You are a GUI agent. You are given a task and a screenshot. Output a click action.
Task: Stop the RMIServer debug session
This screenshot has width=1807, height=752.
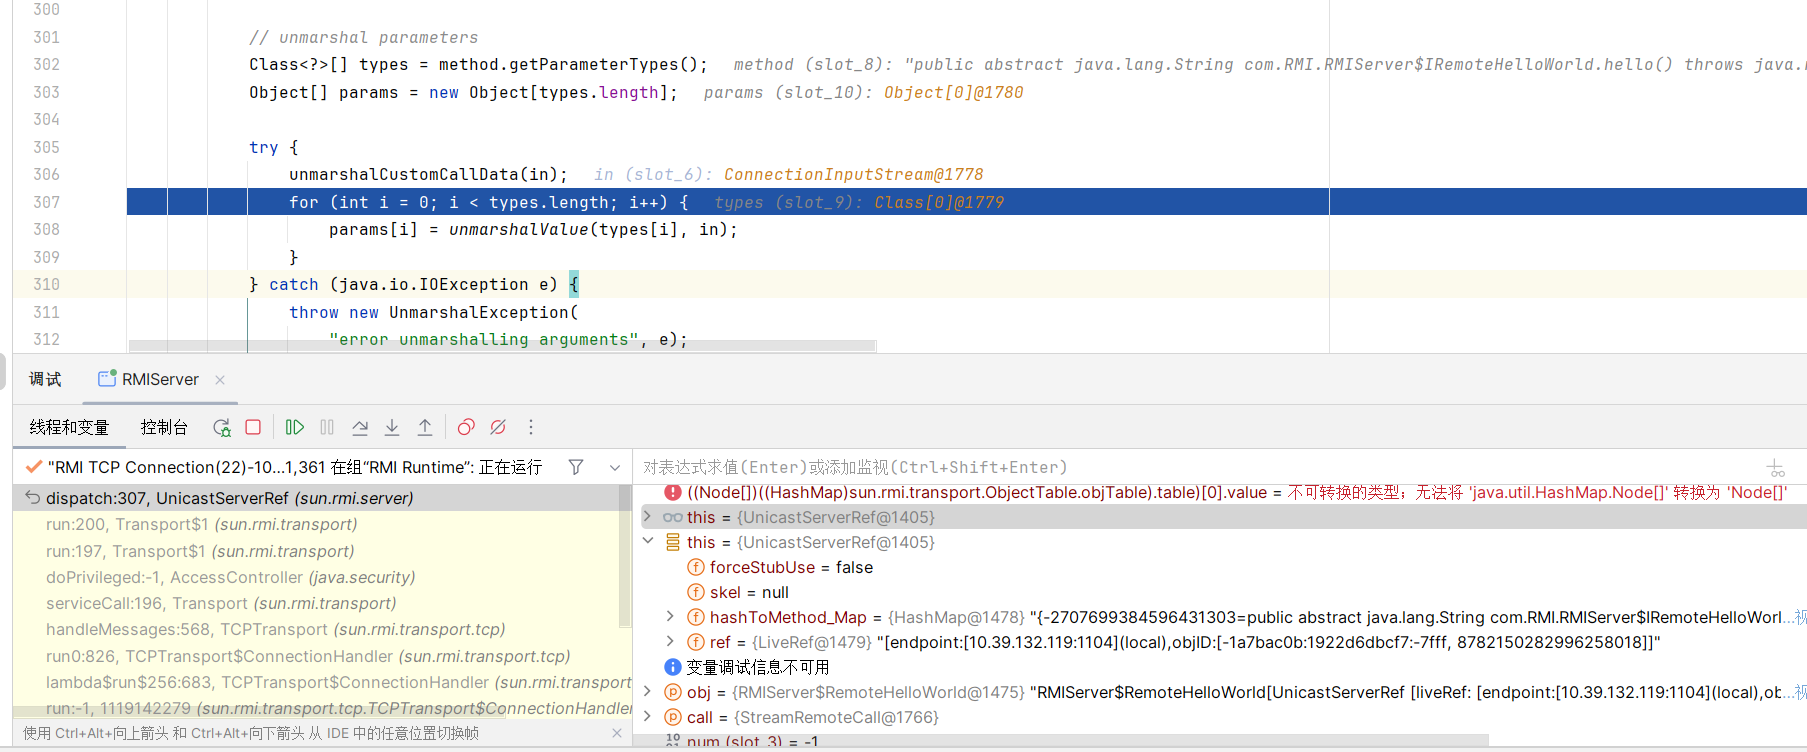point(253,427)
